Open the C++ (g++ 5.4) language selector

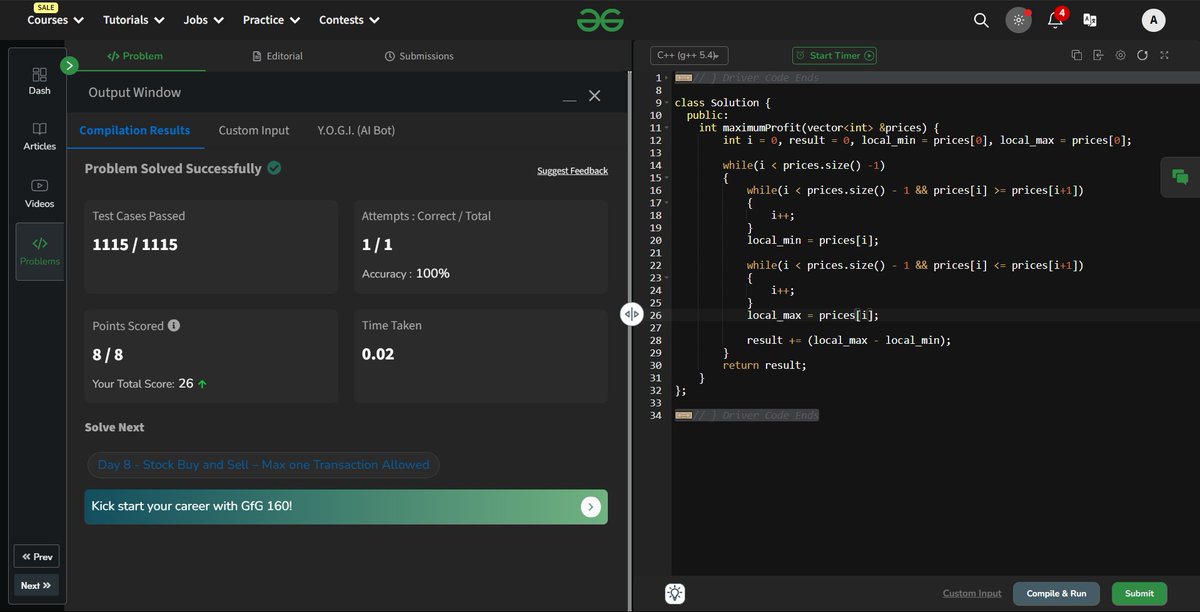(x=690, y=56)
